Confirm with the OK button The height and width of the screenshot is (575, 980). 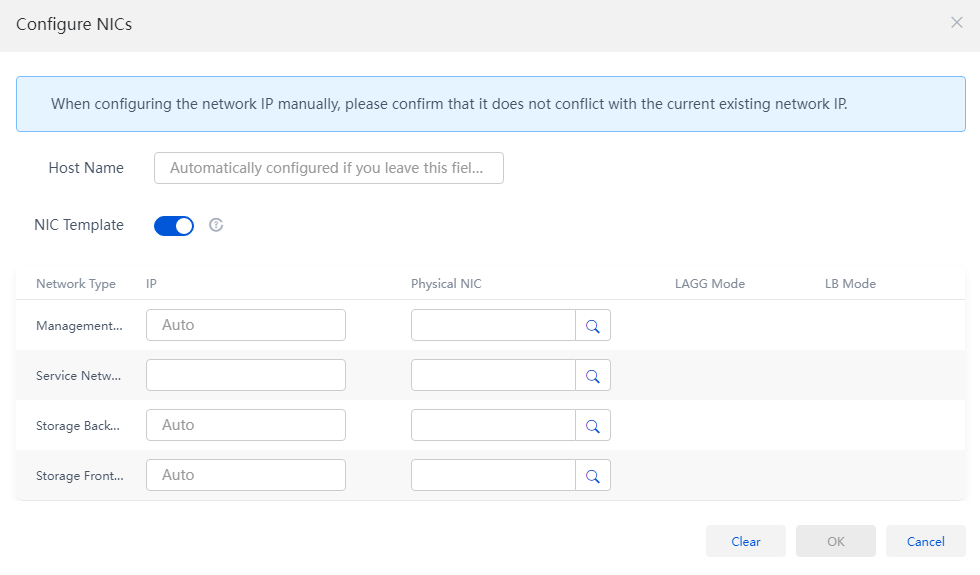pyautogui.click(x=836, y=541)
